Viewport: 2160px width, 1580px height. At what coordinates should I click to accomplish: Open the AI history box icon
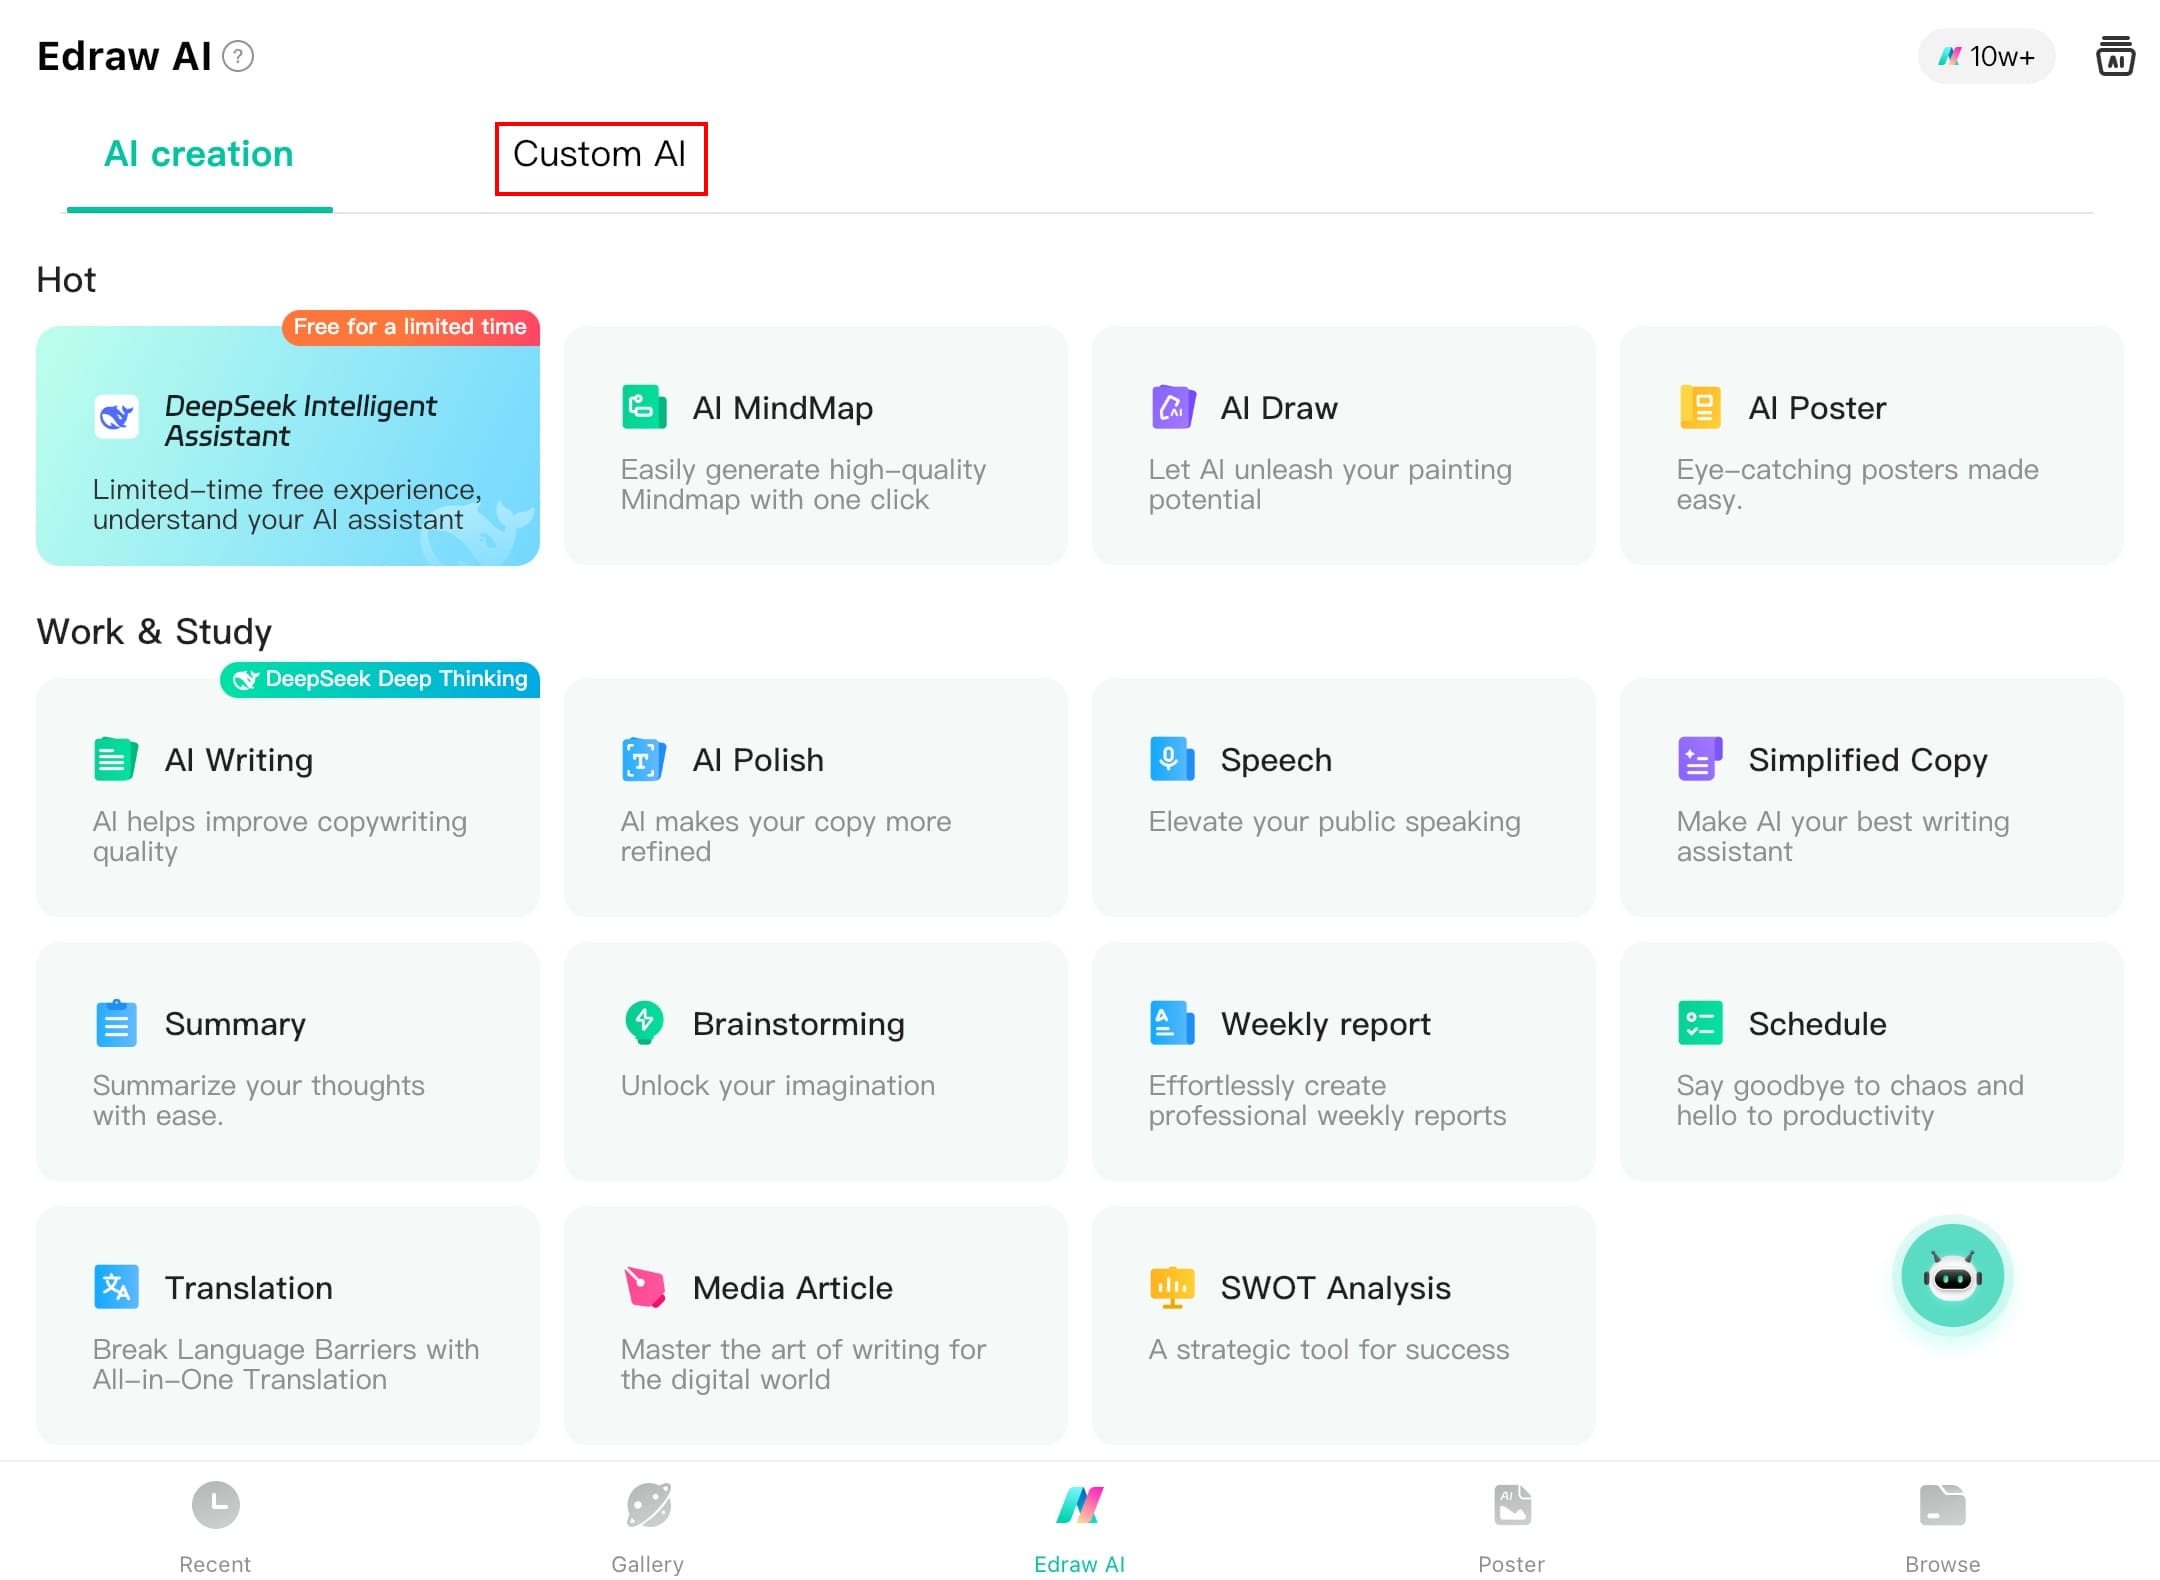2115,56
